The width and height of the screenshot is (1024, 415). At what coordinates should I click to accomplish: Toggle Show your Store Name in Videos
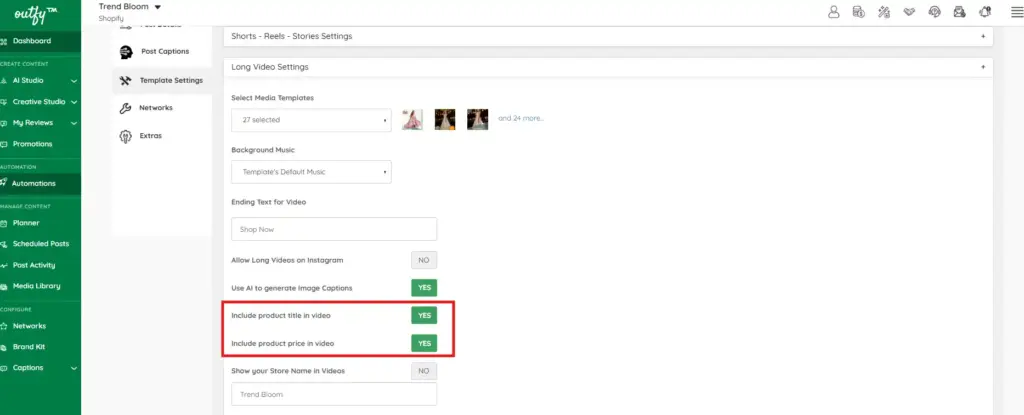pyautogui.click(x=424, y=371)
